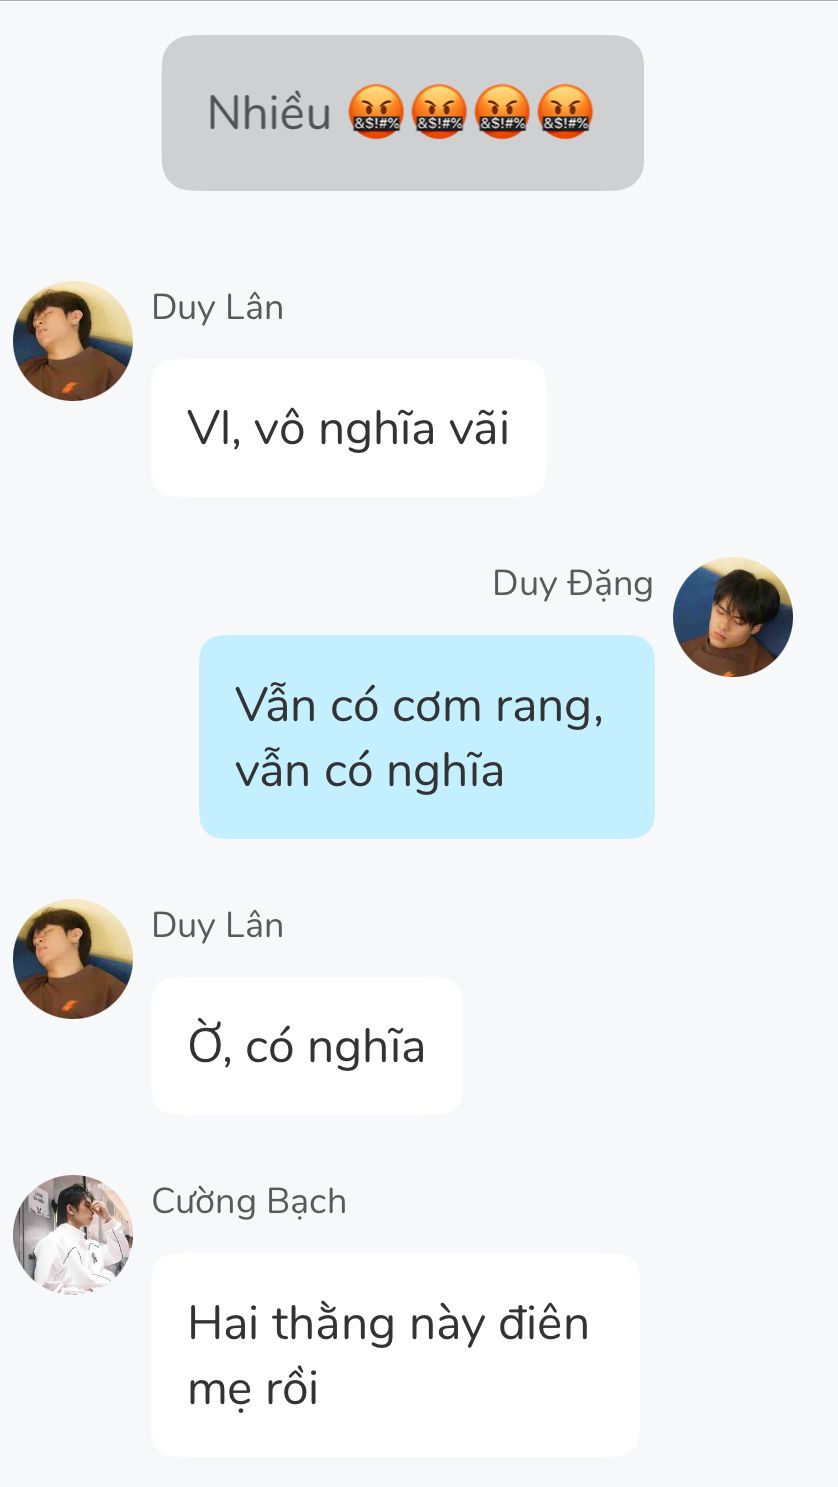838x1487 pixels.
Task: Click name Duy Lân above 'Vl, vô nghĩa vãi'
Action: 217,307
